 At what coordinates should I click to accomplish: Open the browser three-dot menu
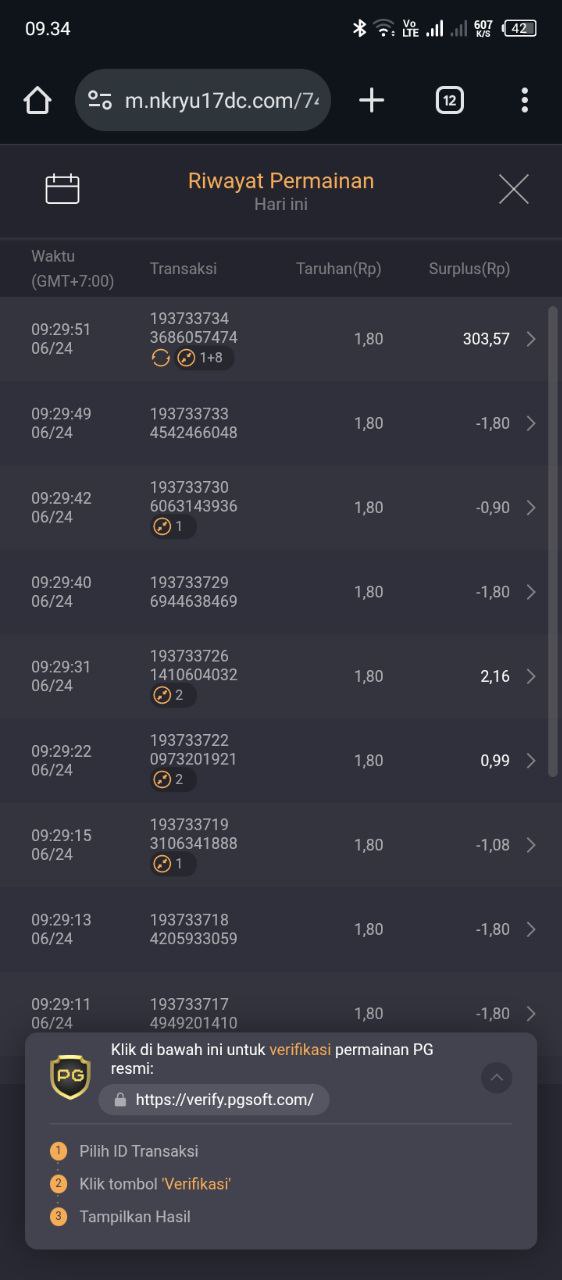click(524, 100)
